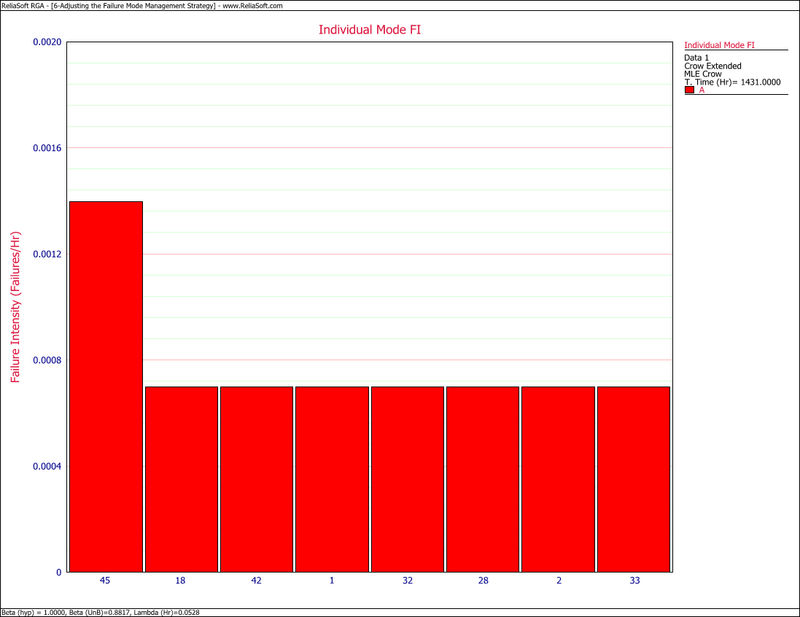The width and height of the screenshot is (800, 617).
Task: Click the 'Individual Mode FI' legend heading
Action: [x=719, y=45]
